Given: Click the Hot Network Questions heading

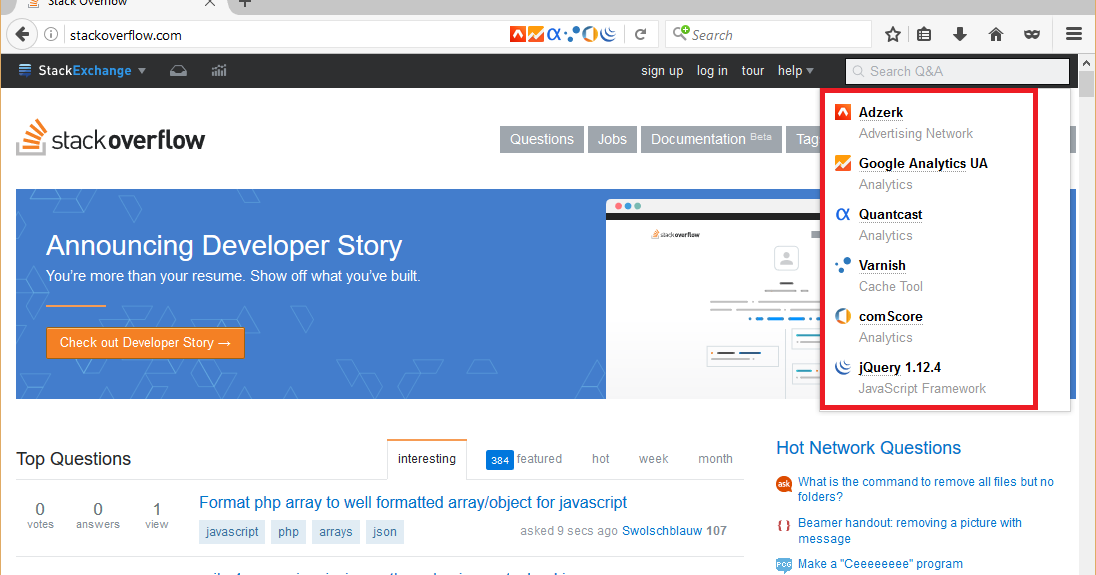Looking at the screenshot, I should click(x=868, y=448).
